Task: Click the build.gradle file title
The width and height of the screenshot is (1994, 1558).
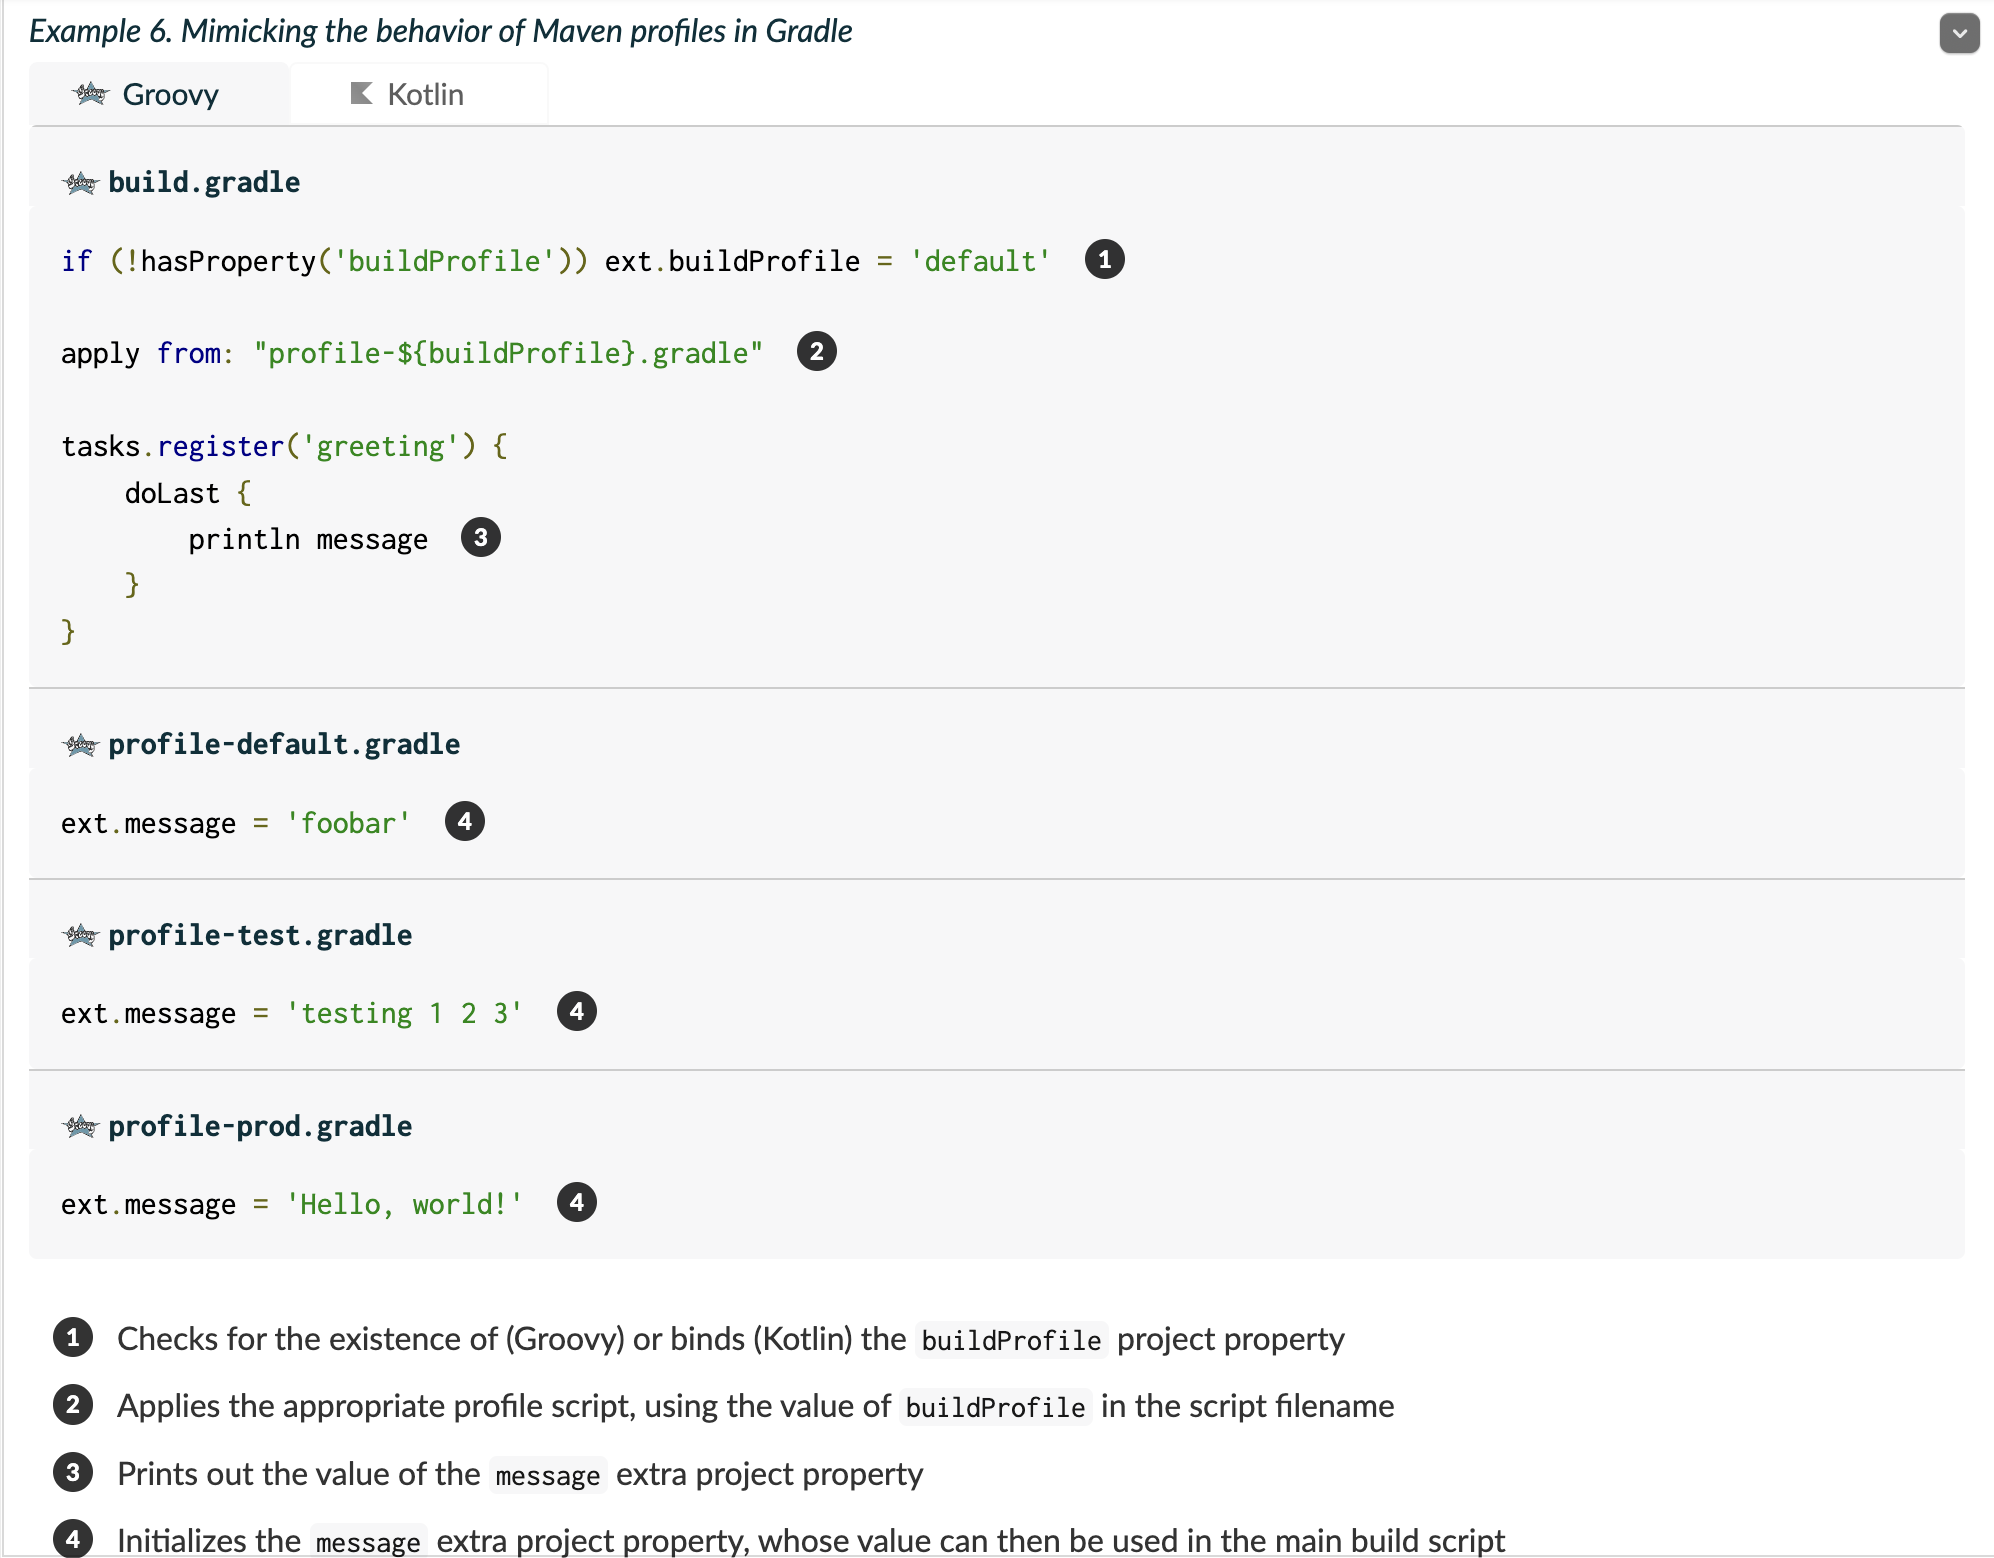Action: pos(204,183)
